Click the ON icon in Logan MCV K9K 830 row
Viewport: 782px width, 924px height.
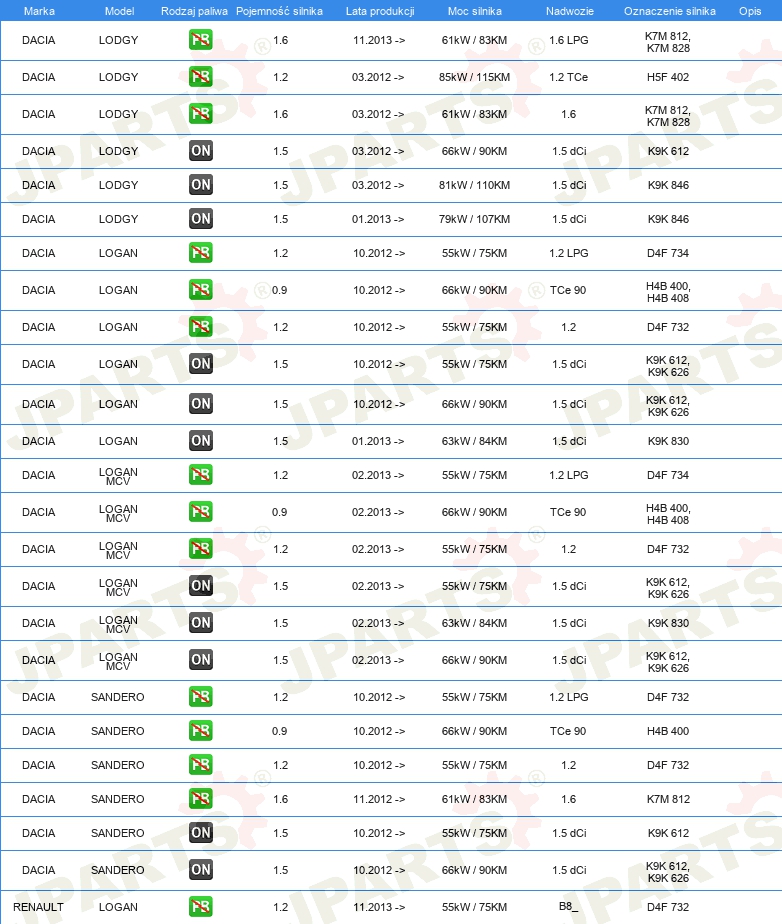[x=200, y=623]
